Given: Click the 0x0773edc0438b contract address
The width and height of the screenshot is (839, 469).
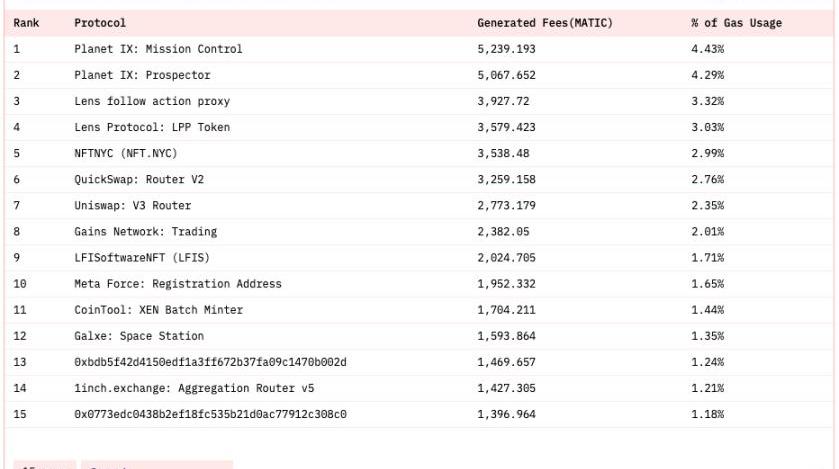Looking at the screenshot, I should (210, 413).
